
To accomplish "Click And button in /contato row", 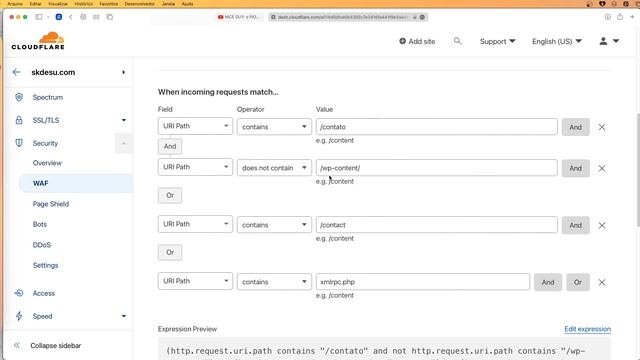I will pyautogui.click(x=576, y=127).
